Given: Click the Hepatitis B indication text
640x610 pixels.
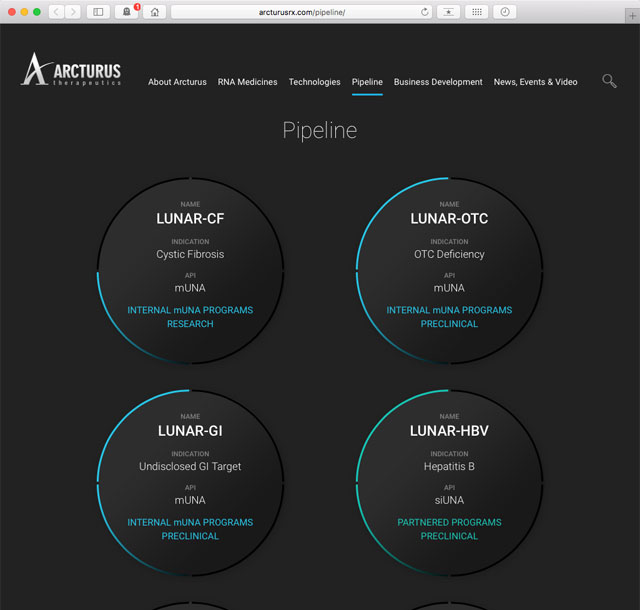Looking at the screenshot, I should [x=449, y=466].
